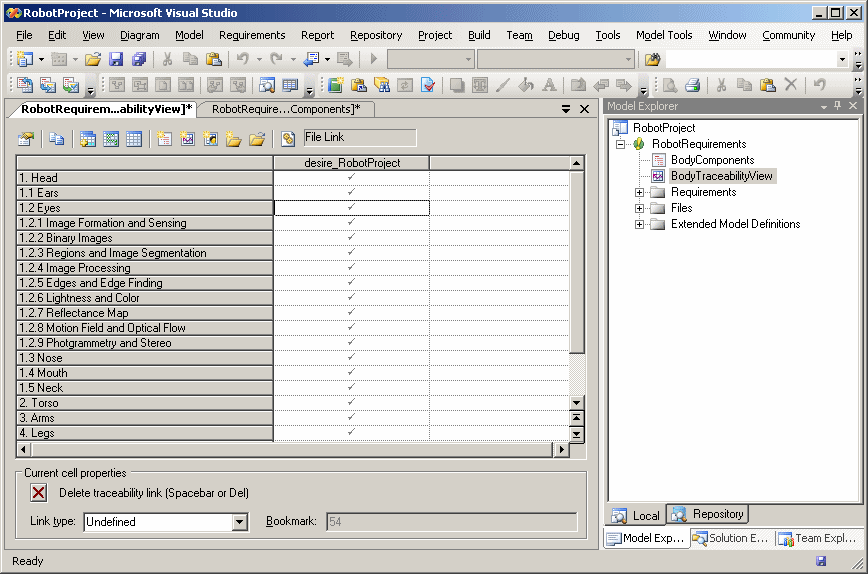Expand the Files folder node
This screenshot has height=574, width=868.
639,208
